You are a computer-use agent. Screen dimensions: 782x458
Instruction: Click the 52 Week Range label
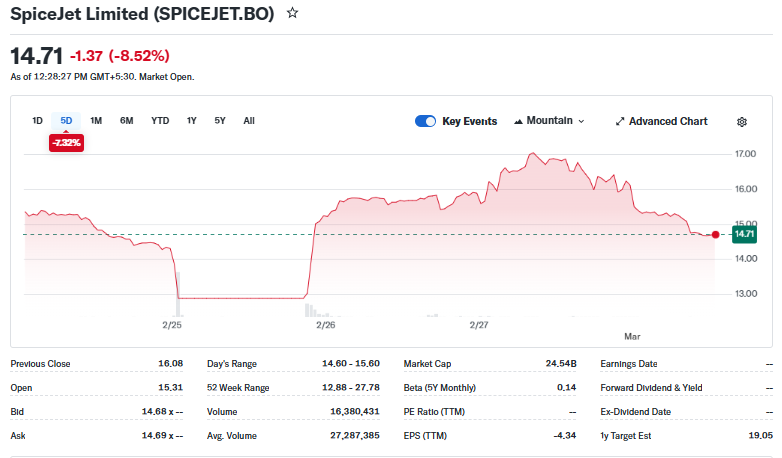point(238,388)
